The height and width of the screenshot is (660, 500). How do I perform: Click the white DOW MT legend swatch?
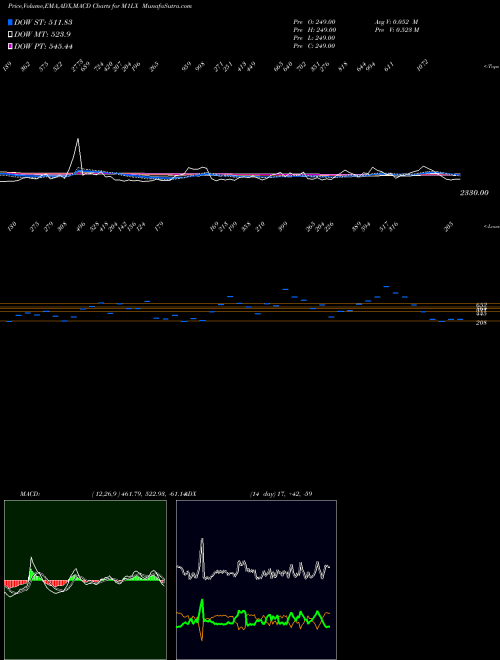point(10,35)
